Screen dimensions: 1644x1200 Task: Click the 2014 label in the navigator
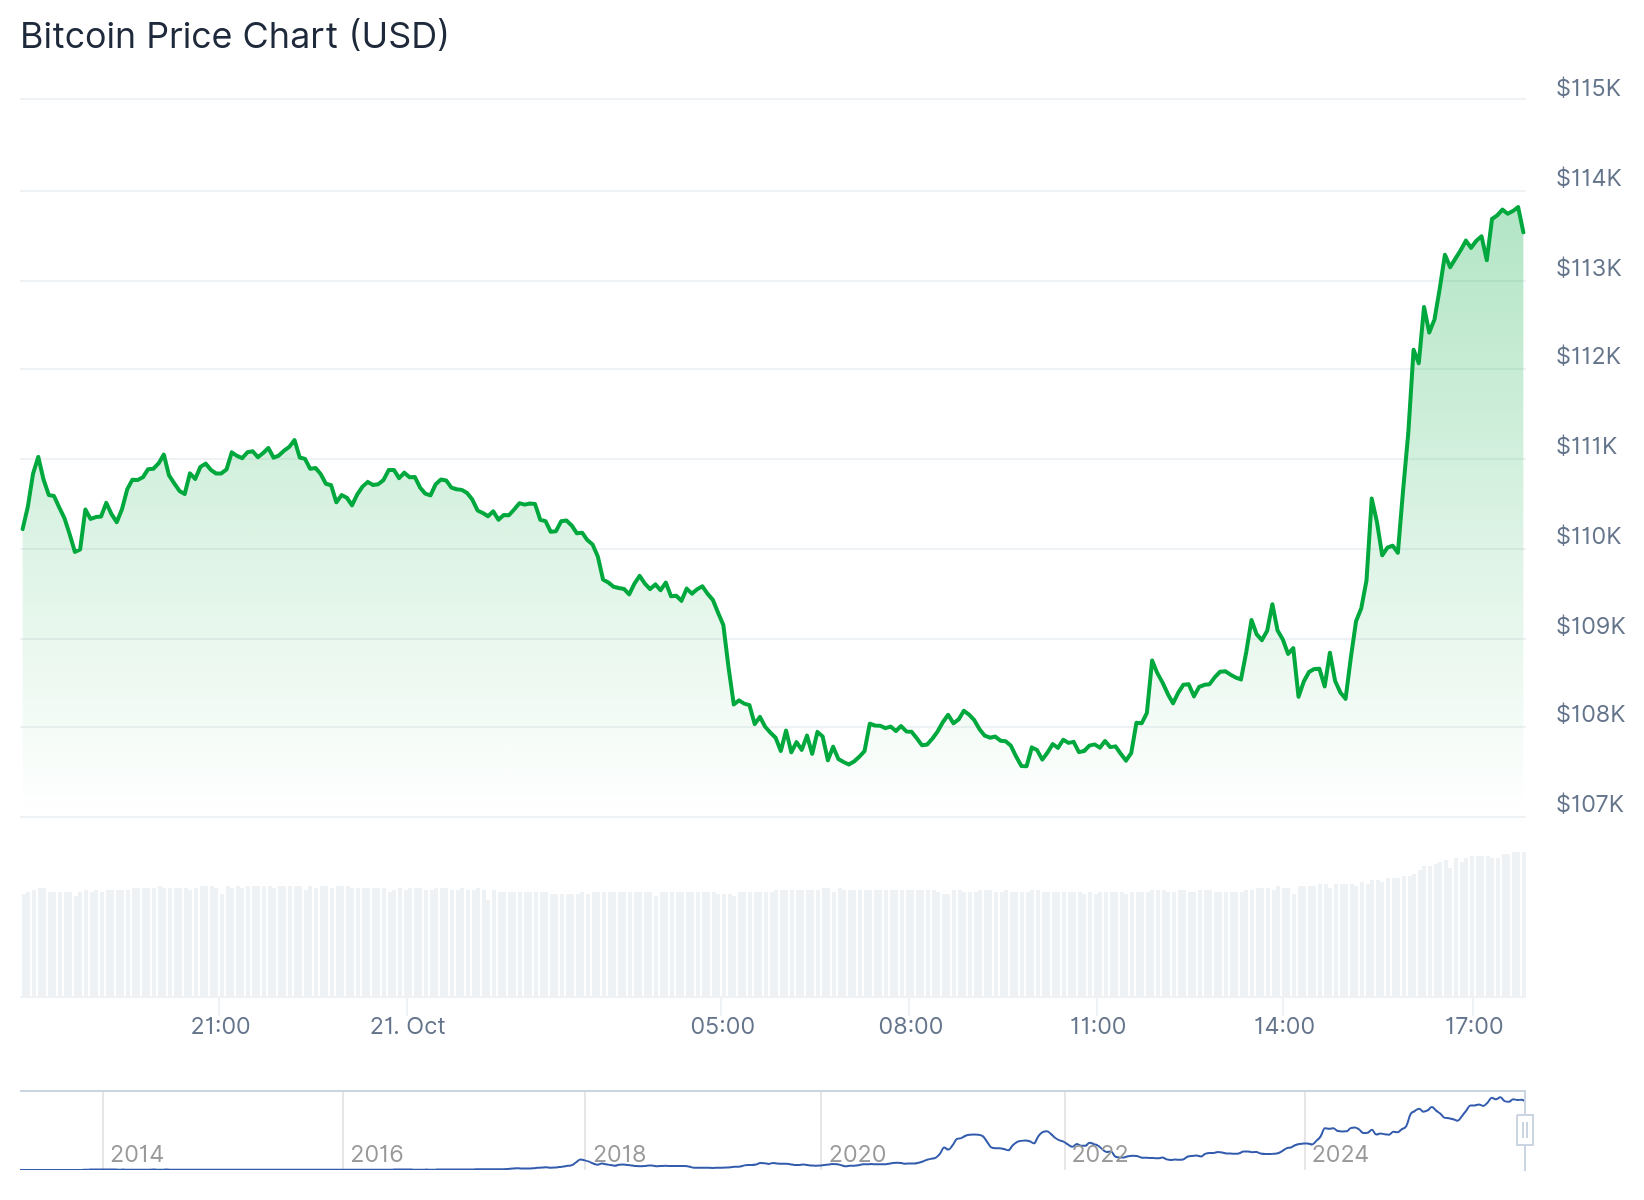tap(137, 1153)
